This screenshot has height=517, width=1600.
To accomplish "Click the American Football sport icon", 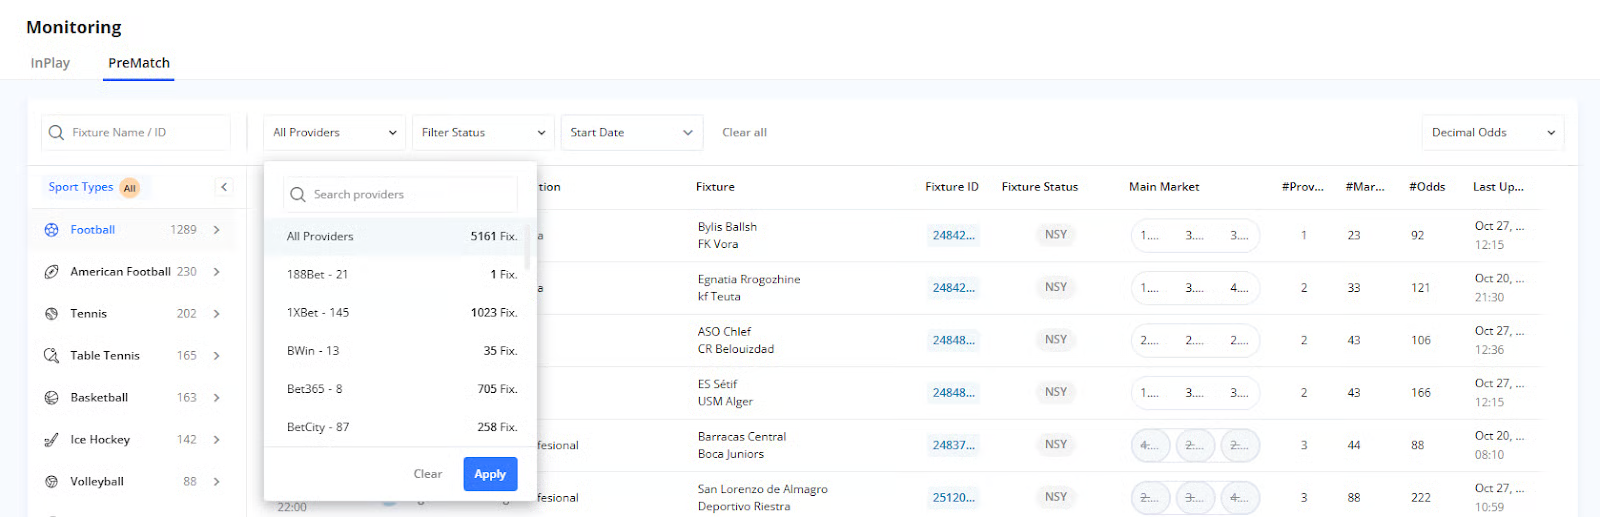I will point(52,272).
